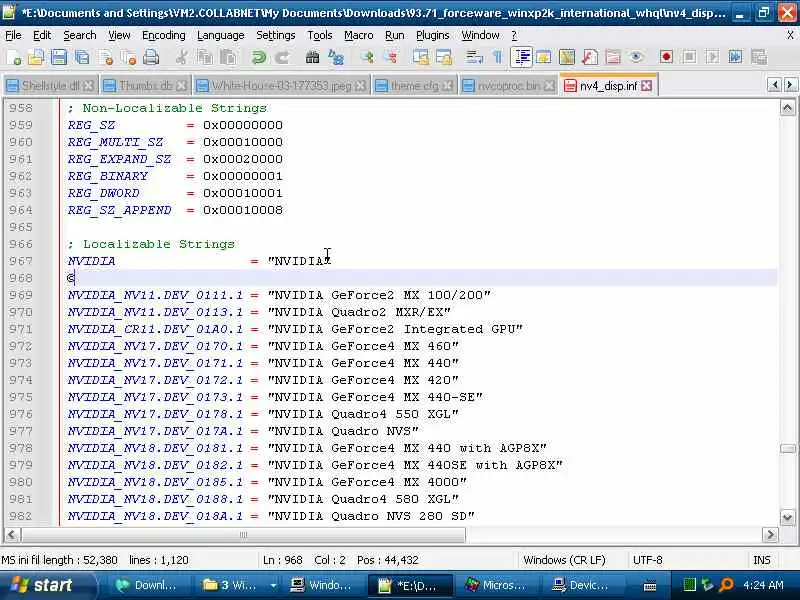Open the Document Map icon

567,57
